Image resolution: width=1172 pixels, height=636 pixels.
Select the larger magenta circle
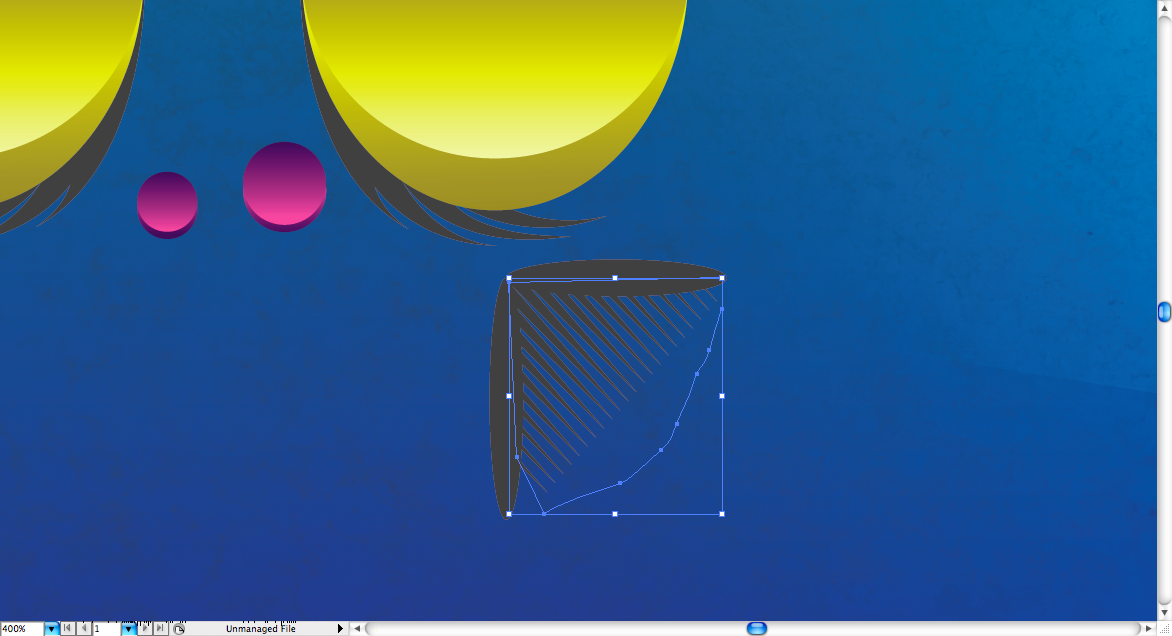[285, 184]
